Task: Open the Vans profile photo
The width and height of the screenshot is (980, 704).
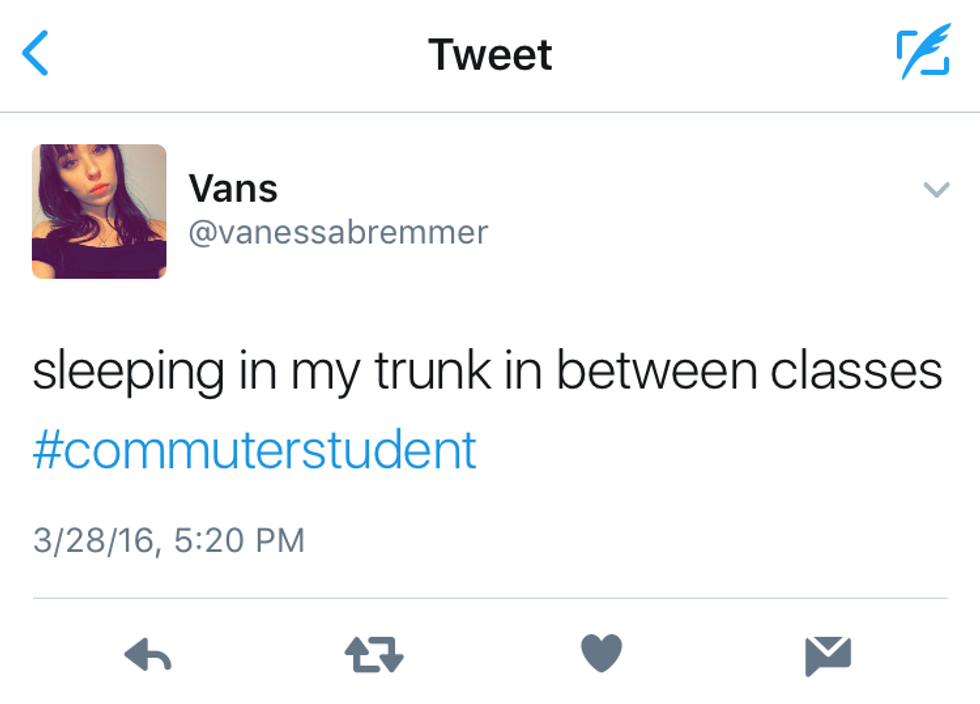Action: coord(99,211)
